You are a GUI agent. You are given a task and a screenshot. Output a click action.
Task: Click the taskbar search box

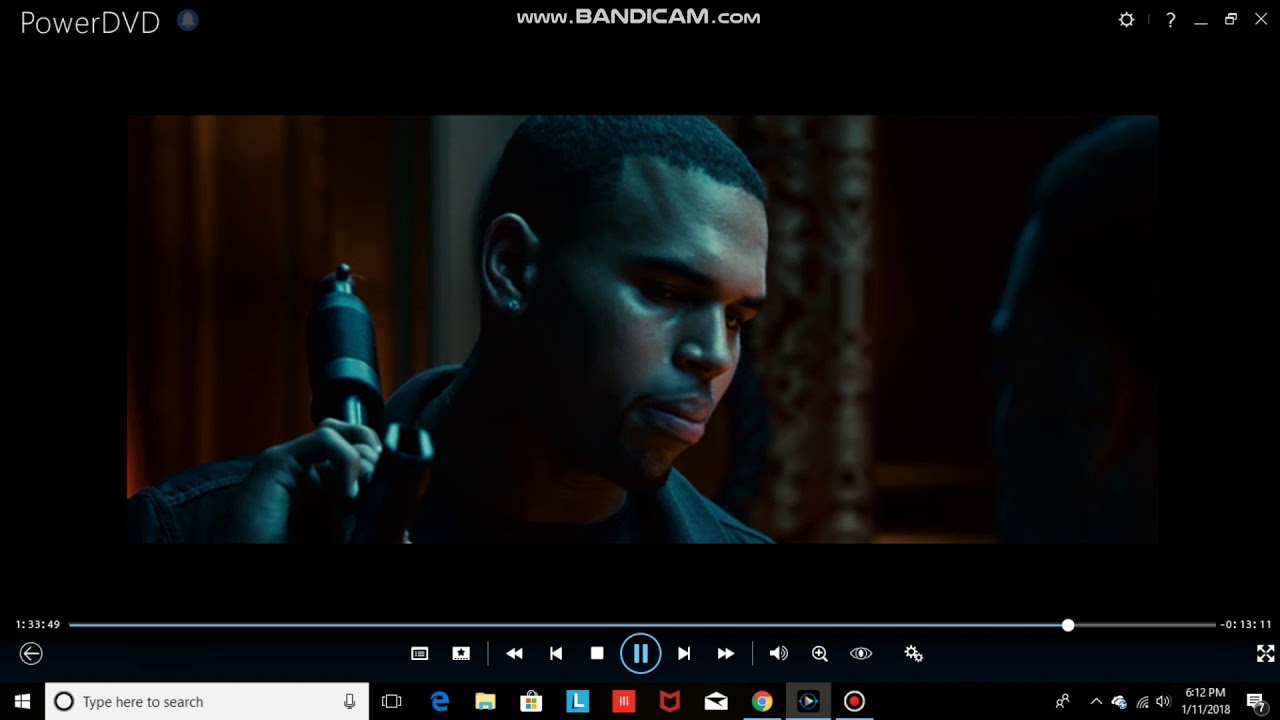click(207, 701)
